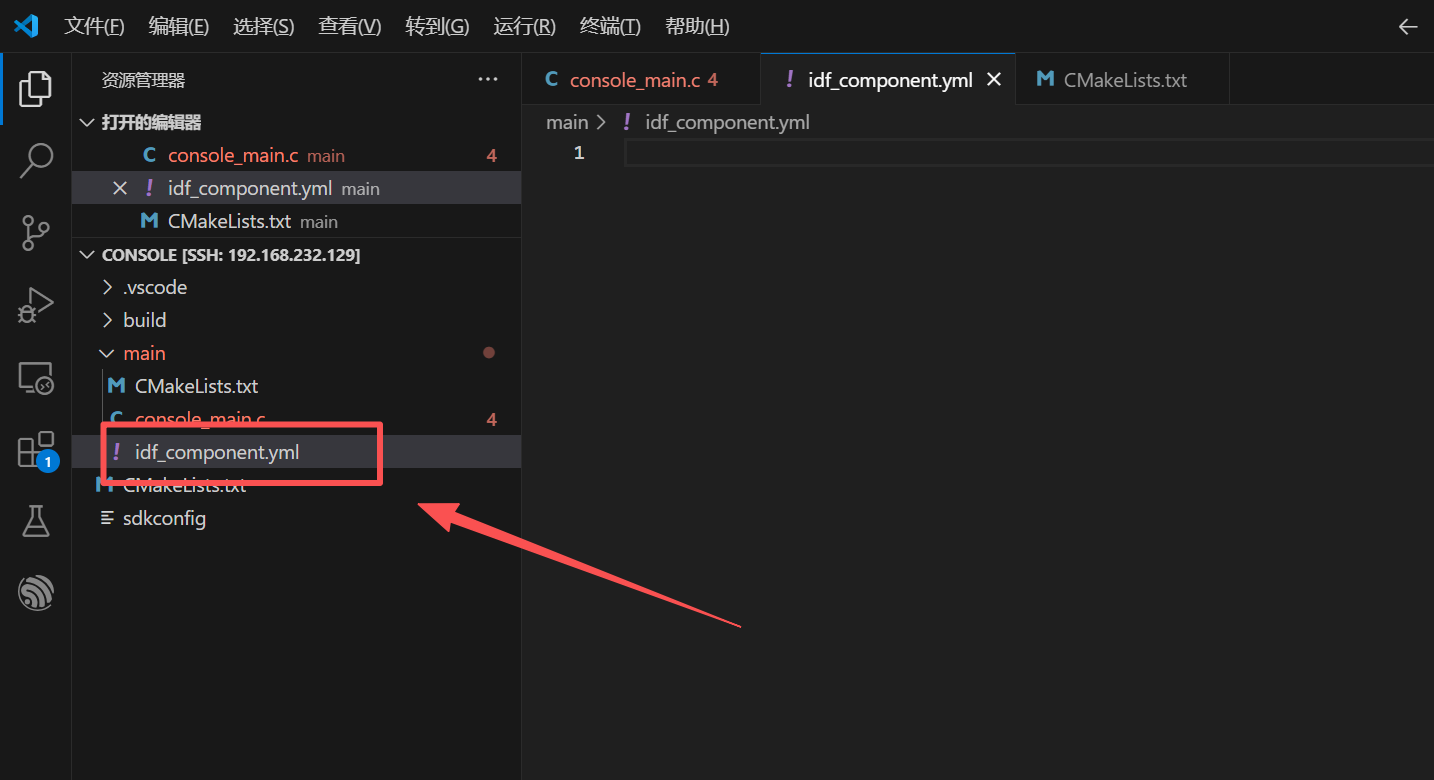Close the idf_component.yml editor tab
Viewport: 1434px width, 780px height.
[x=994, y=80]
